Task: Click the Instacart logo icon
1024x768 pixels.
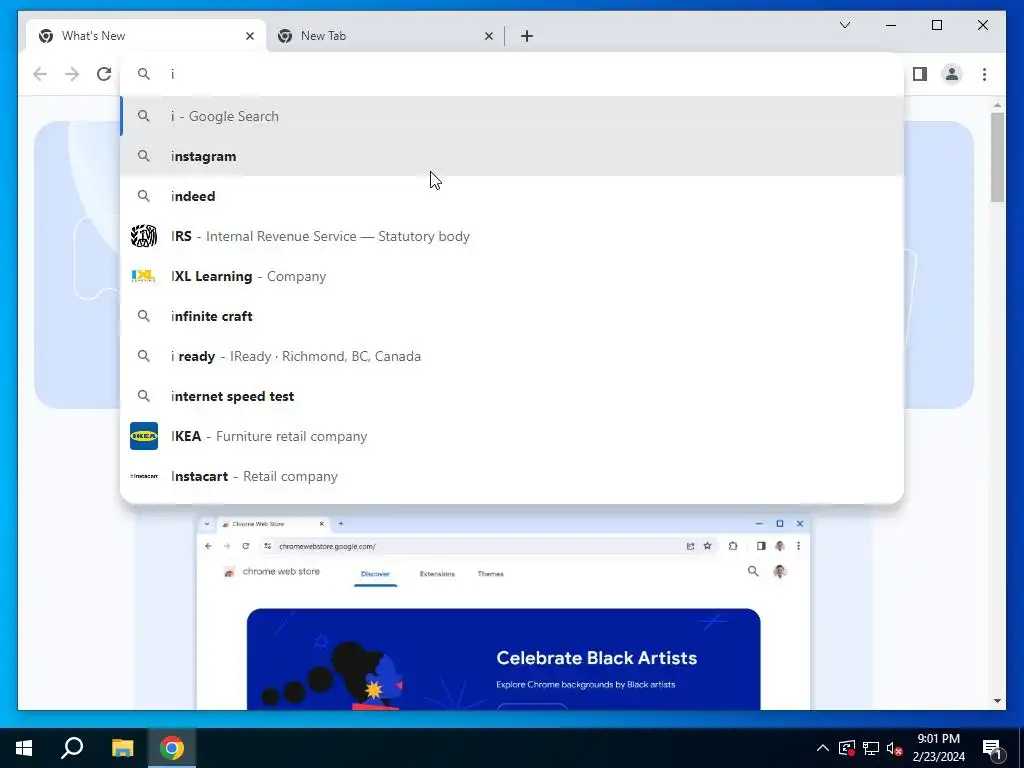Action: (144, 476)
